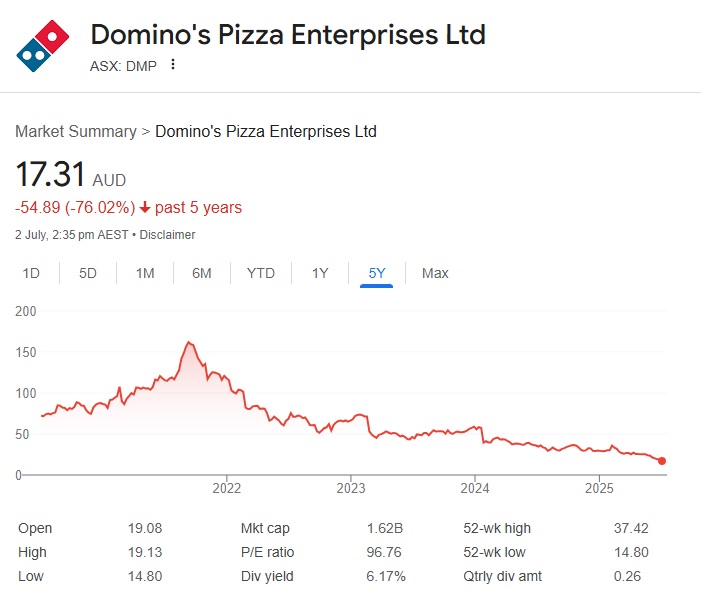Viewport: 701px width, 589px height.
Task: Click the 2021 peak on the price chart
Action: coord(189,343)
